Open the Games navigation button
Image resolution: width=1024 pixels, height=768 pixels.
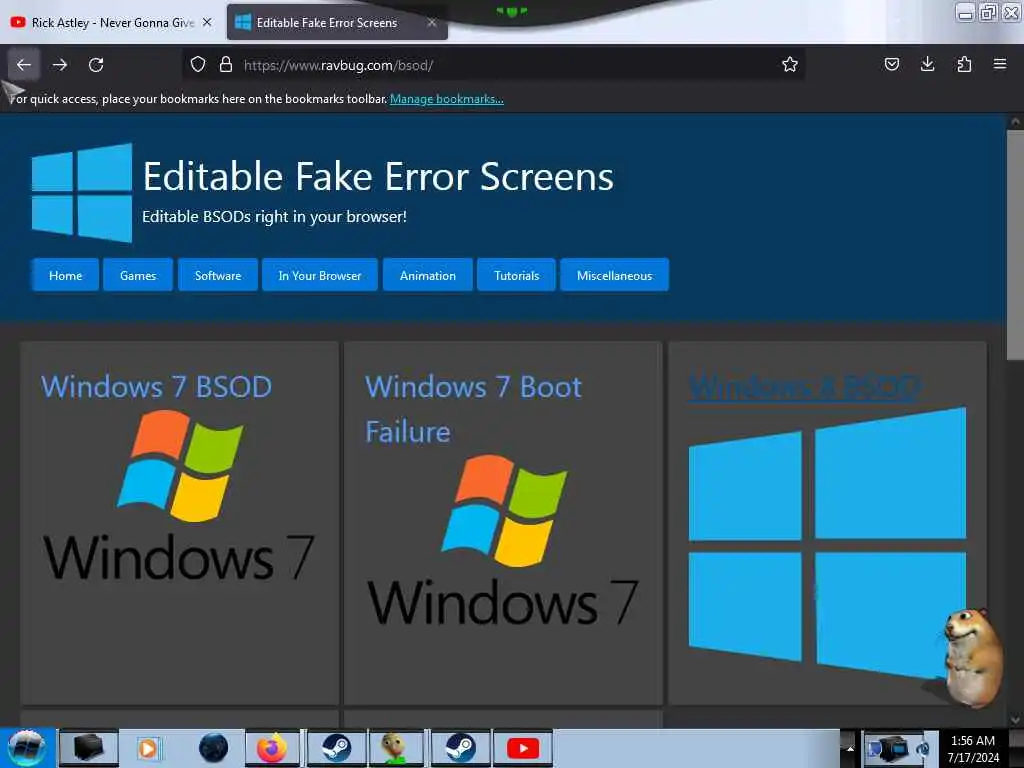138,275
